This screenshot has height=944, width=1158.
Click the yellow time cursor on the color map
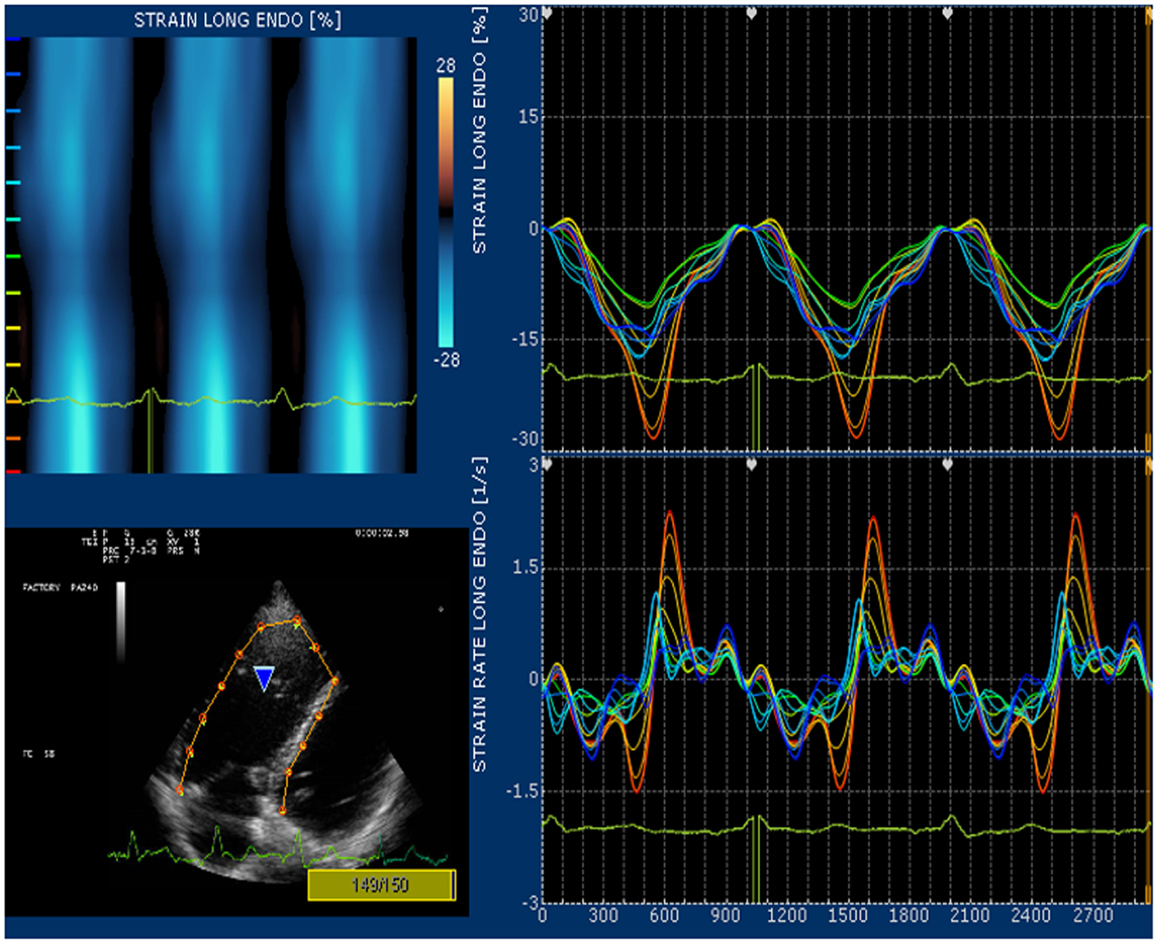point(150,431)
